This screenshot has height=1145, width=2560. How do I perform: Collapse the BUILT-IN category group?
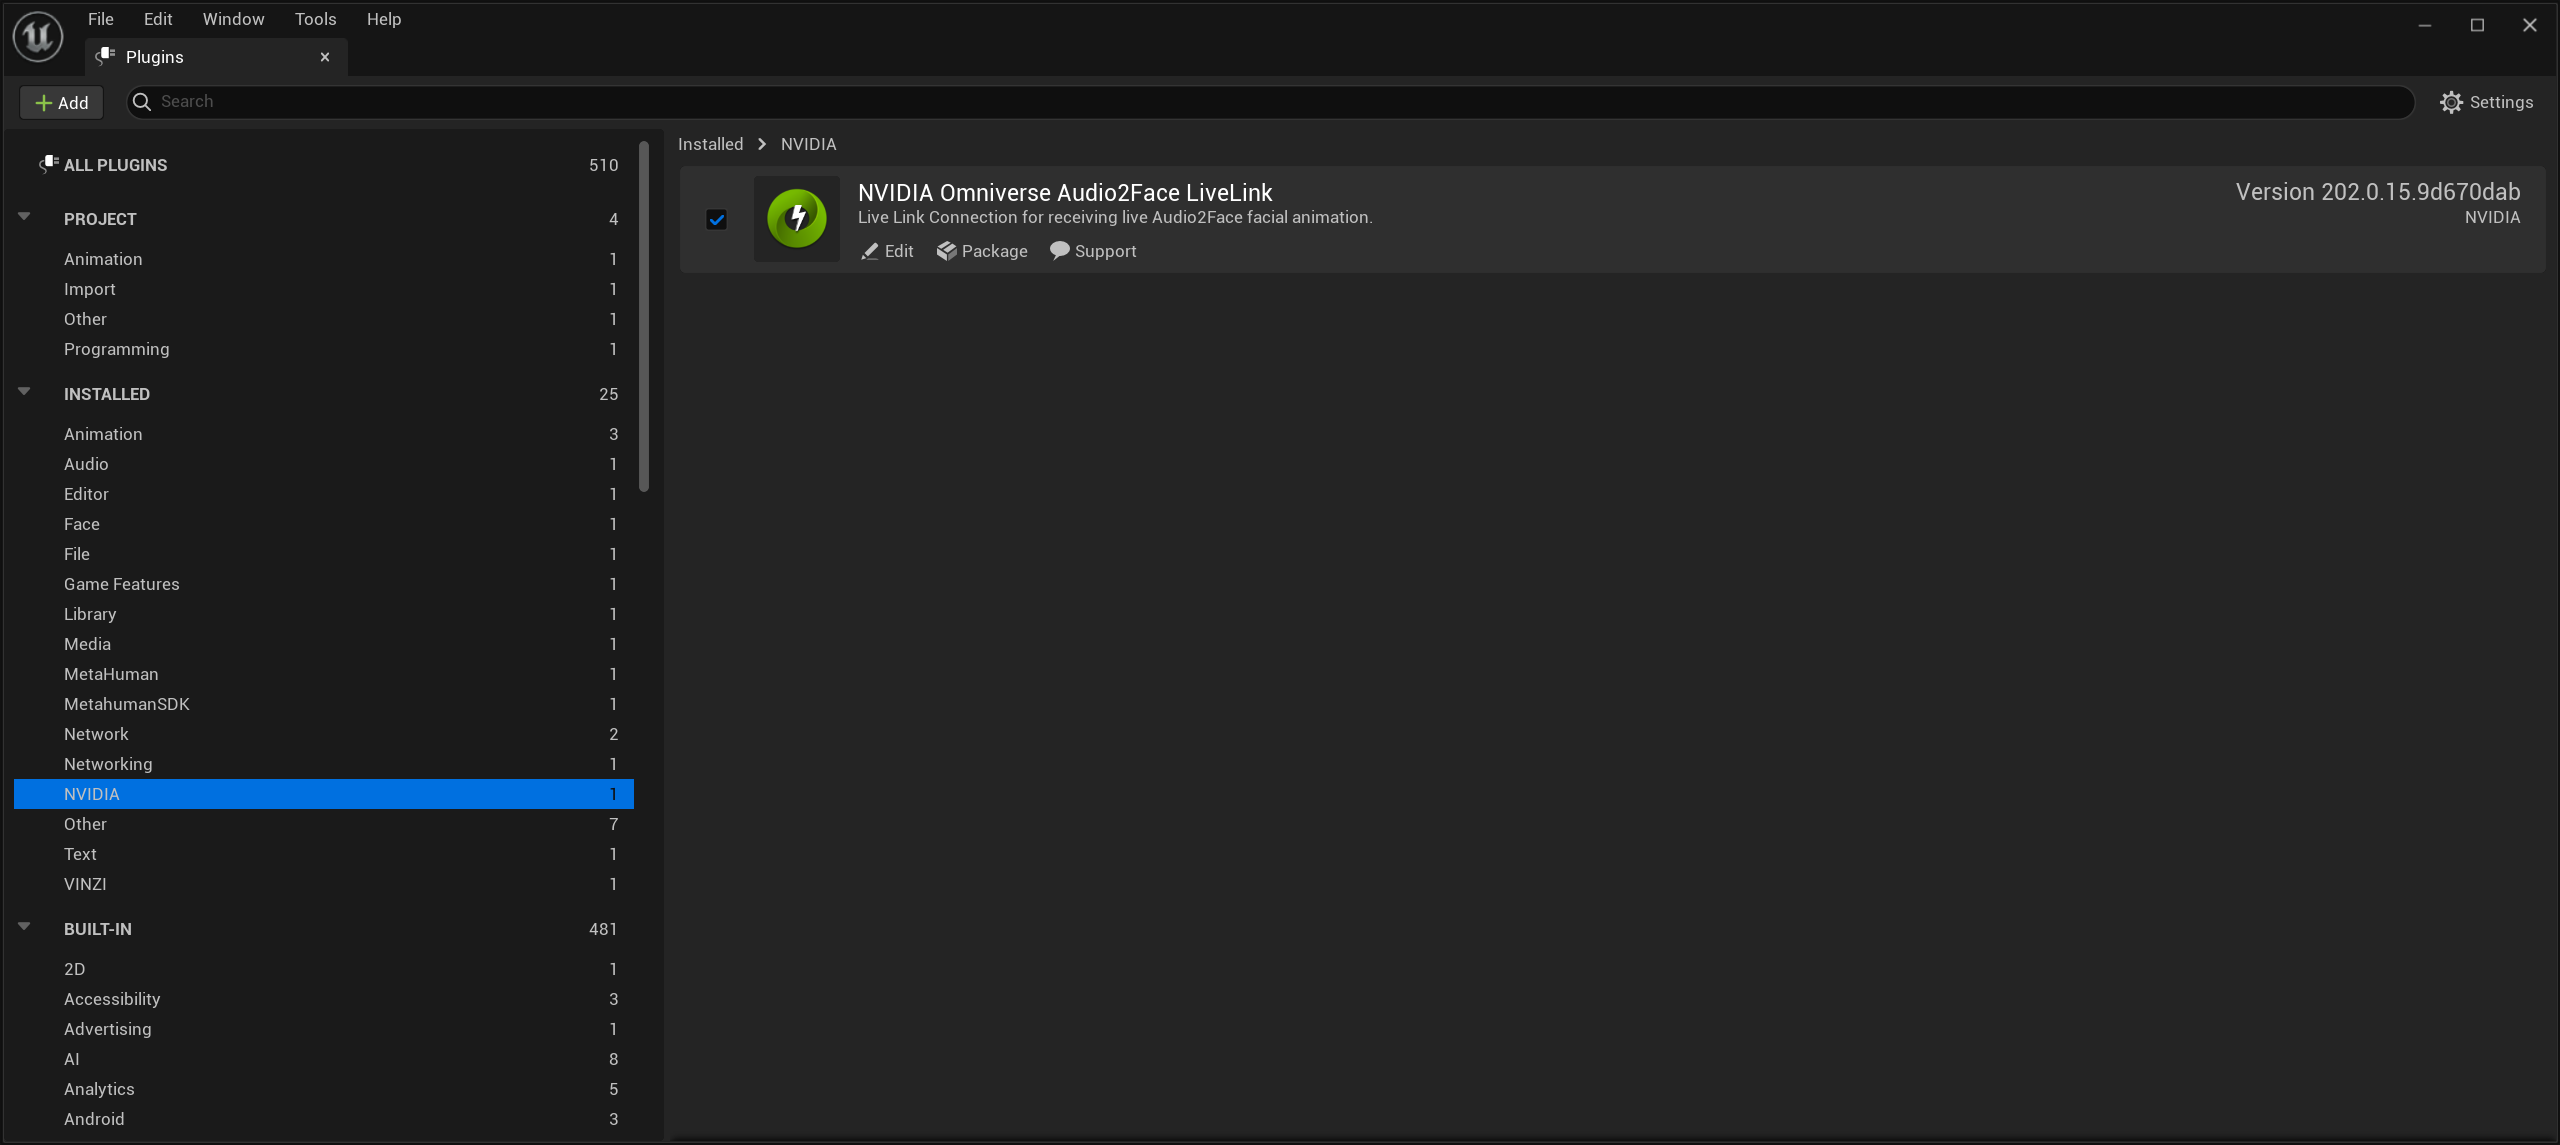pyautogui.click(x=24, y=927)
